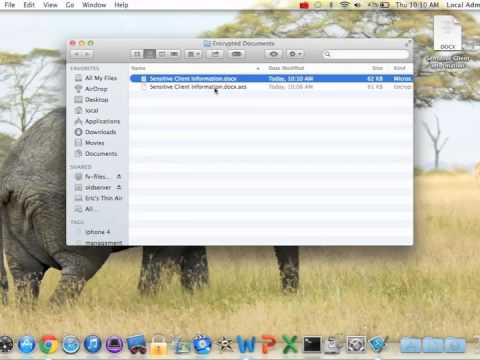Open the Xcode hammer icon in the Dock

[378, 344]
